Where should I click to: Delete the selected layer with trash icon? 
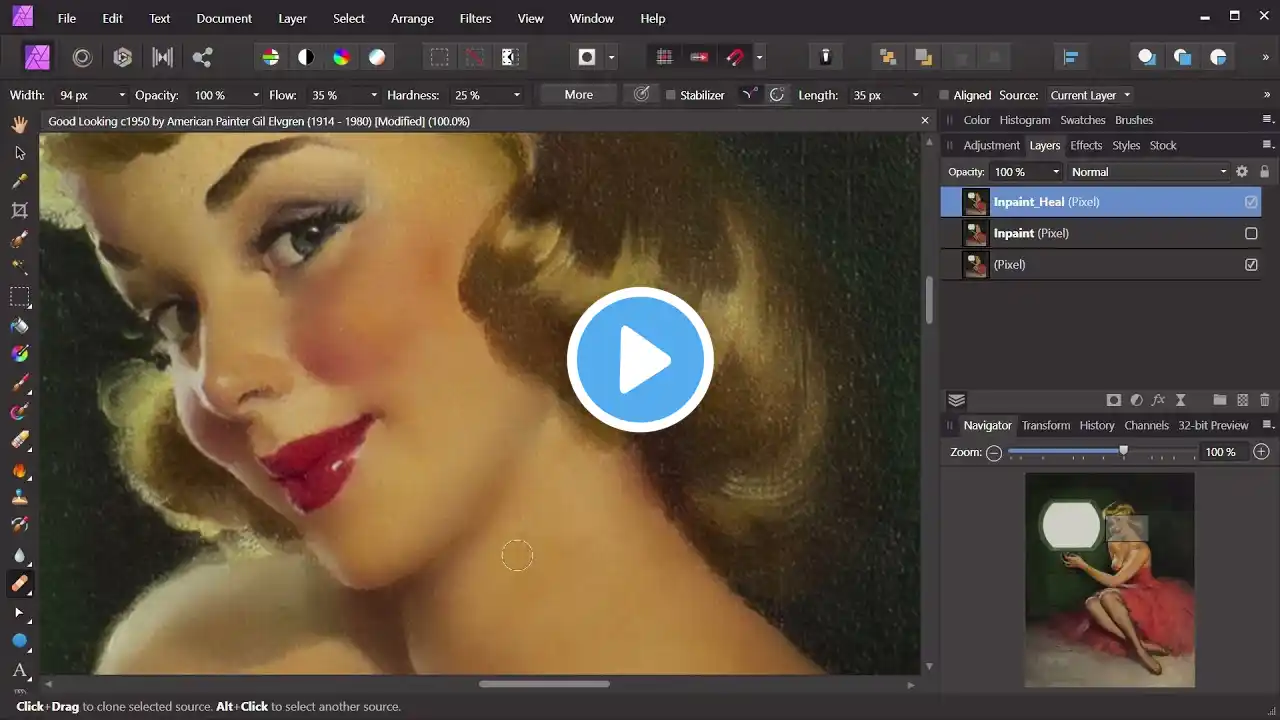tap(1265, 400)
